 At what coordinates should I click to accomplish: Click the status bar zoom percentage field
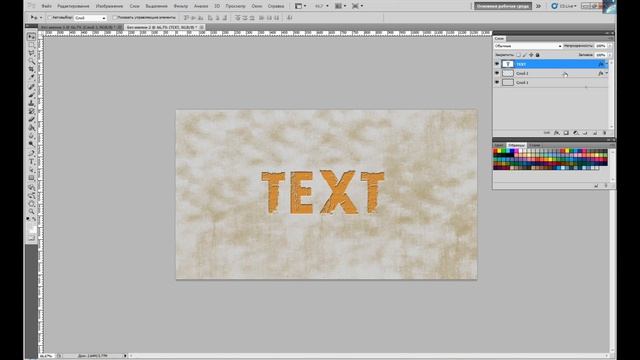(x=46, y=356)
